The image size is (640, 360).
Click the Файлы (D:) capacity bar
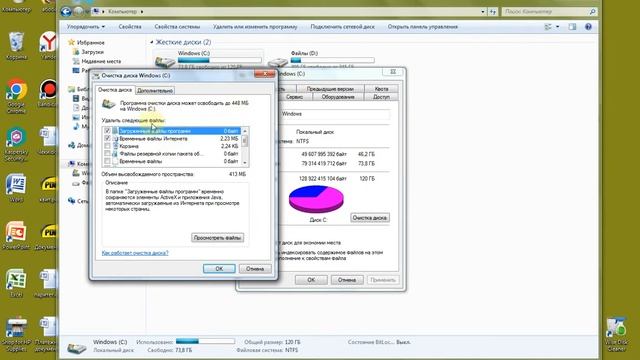coord(332,60)
